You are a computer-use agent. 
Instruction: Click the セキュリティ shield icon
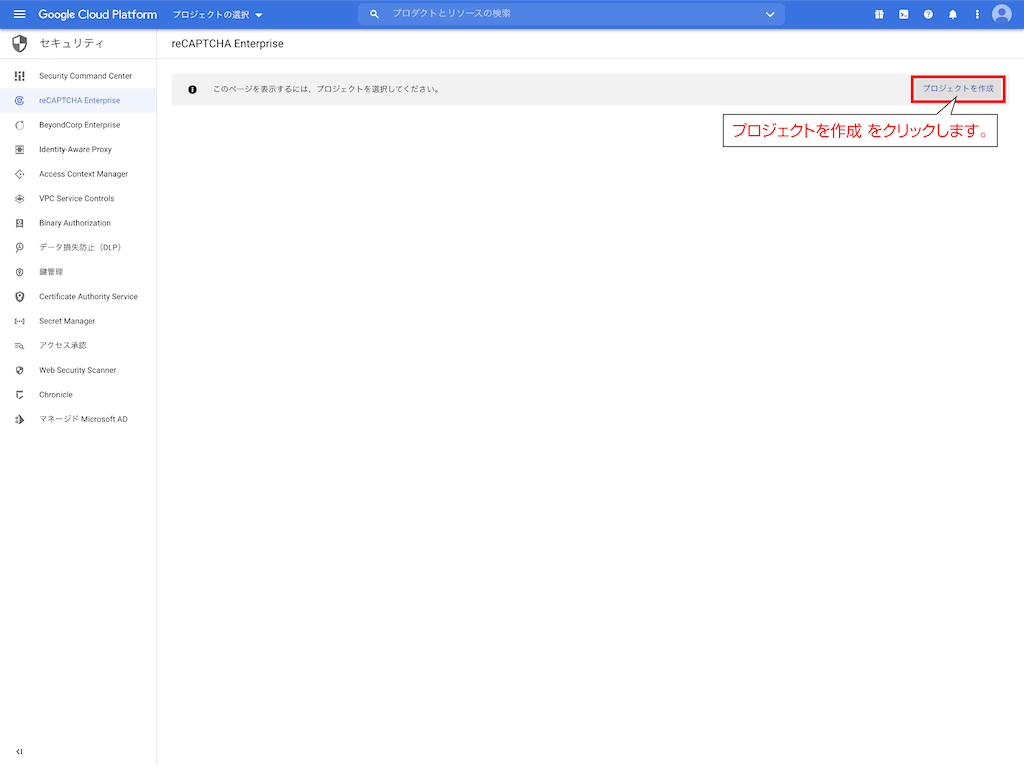[x=20, y=44]
